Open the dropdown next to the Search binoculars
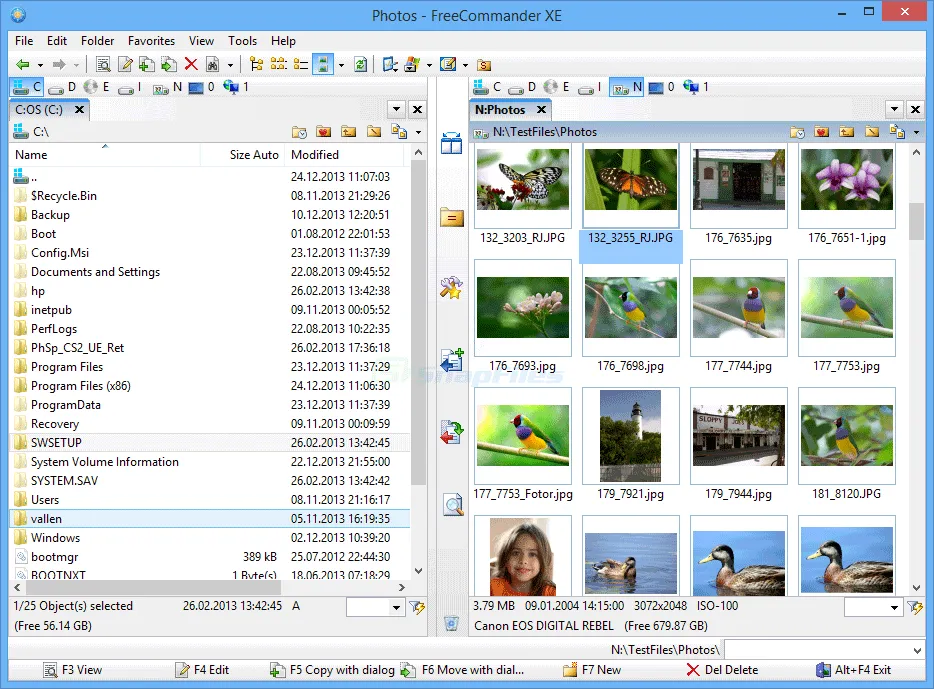The width and height of the screenshot is (934, 689). point(230,65)
